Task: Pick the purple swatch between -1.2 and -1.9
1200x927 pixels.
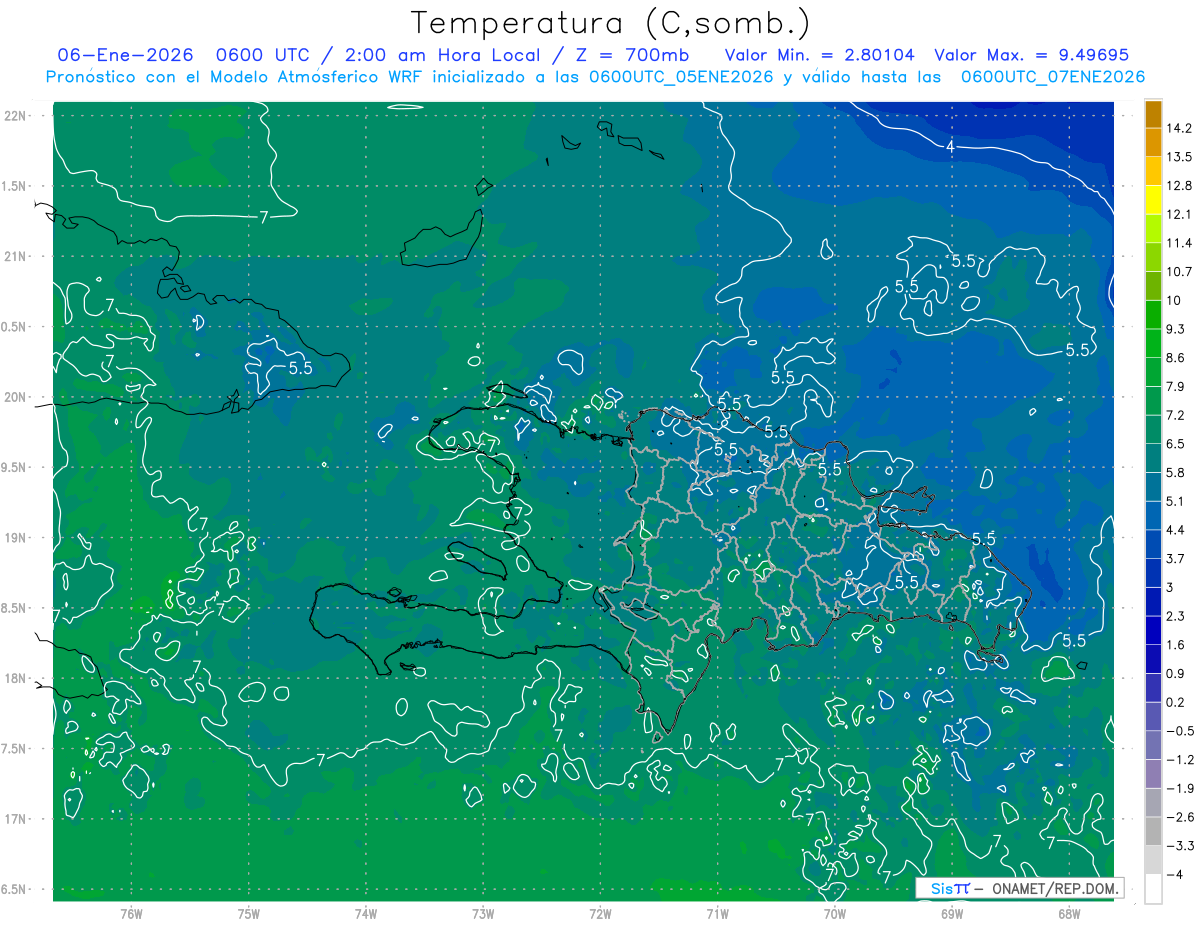Action: click(x=1153, y=774)
